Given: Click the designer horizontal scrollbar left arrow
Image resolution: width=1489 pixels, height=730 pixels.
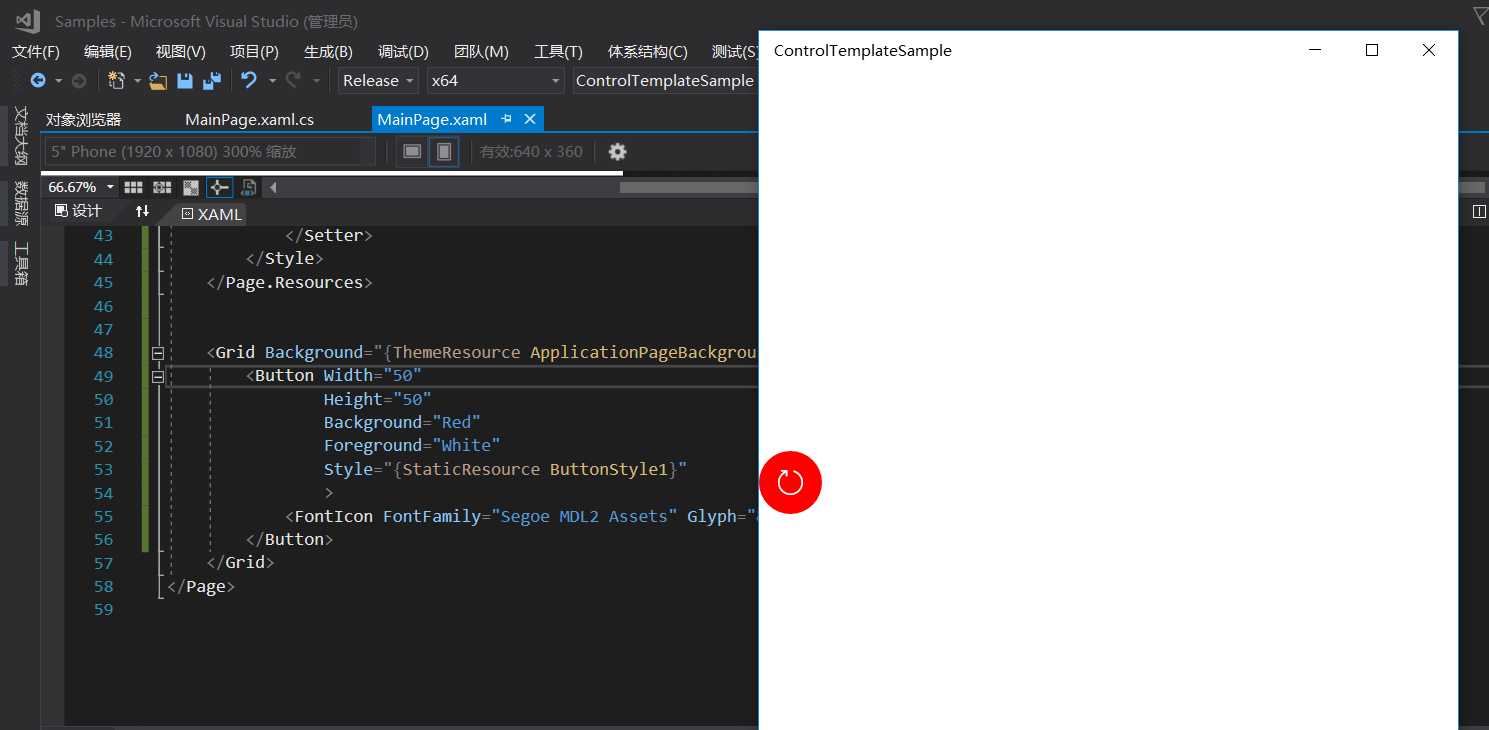Looking at the screenshot, I should (273, 187).
